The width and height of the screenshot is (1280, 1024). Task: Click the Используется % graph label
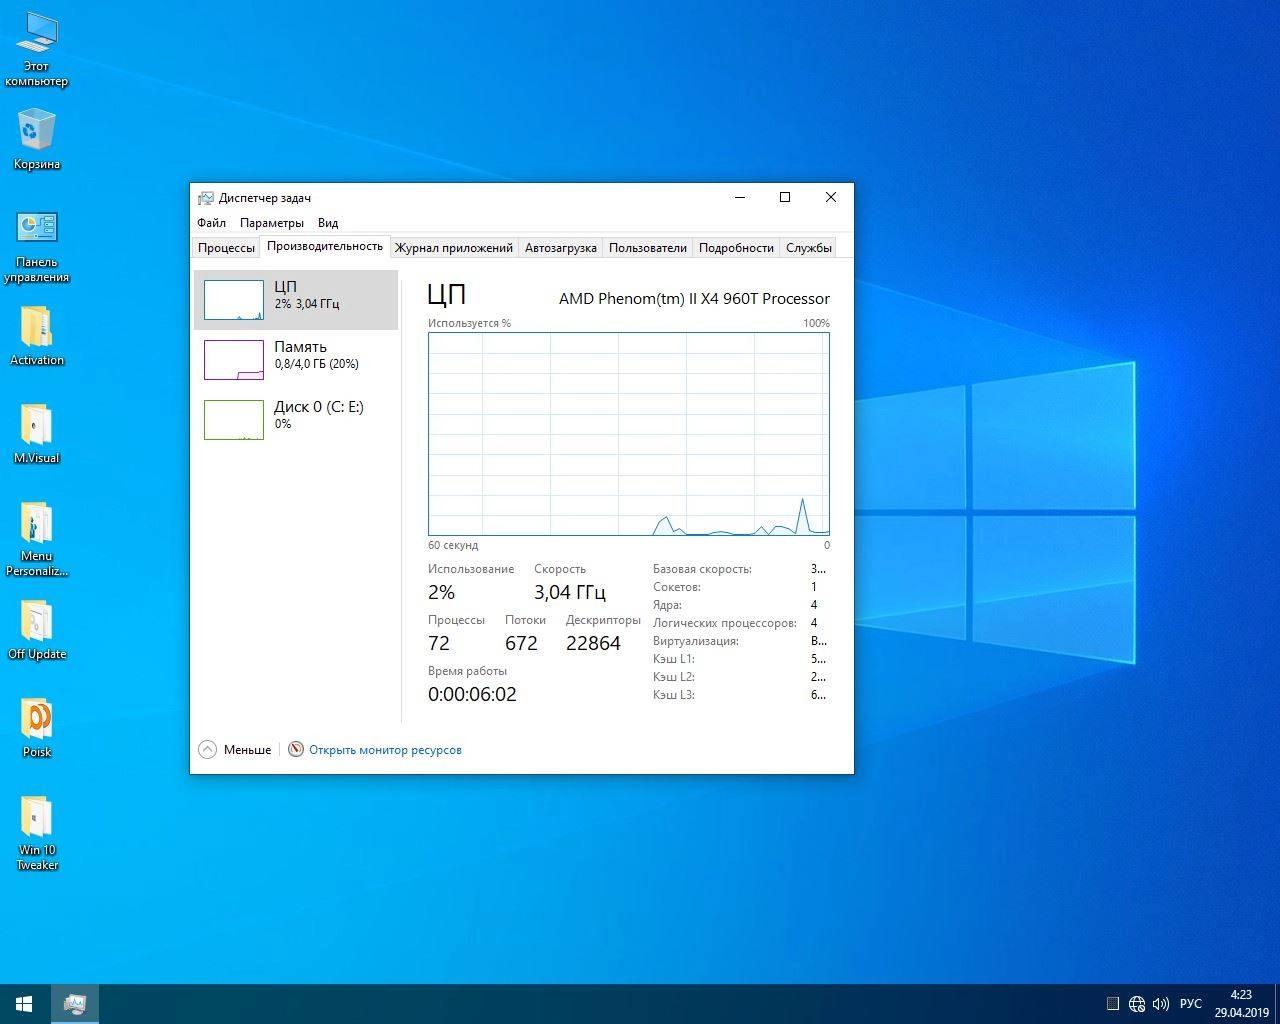pyautogui.click(x=469, y=323)
